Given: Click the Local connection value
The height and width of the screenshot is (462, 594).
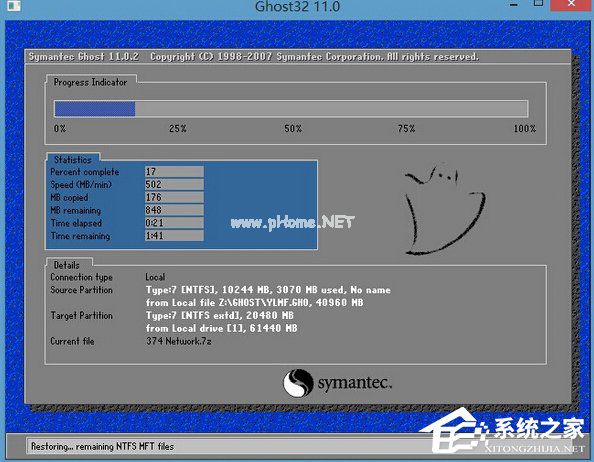Looking at the screenshot, I should (155, 277).
